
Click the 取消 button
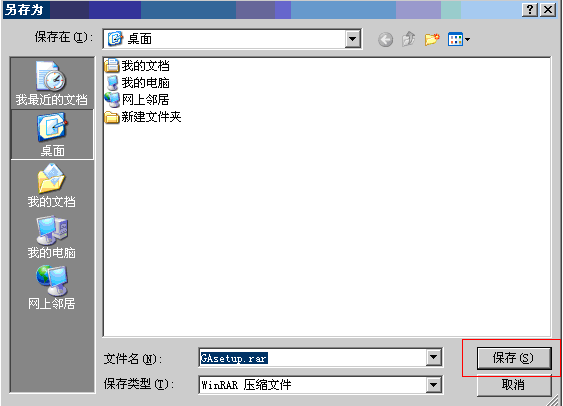[x=513, y=385]
